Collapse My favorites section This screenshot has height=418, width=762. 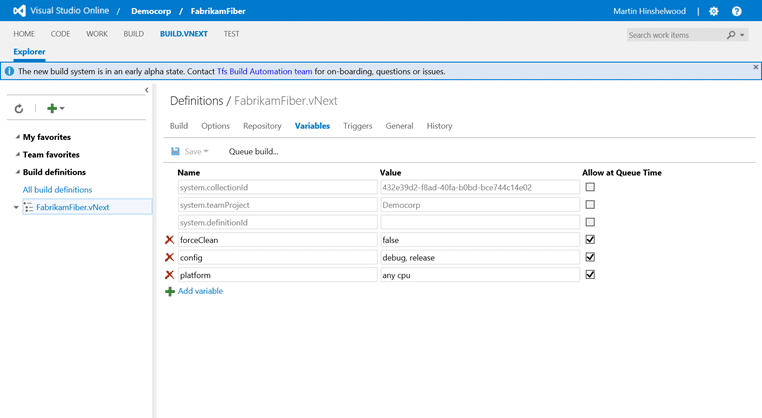coord(17,137)
